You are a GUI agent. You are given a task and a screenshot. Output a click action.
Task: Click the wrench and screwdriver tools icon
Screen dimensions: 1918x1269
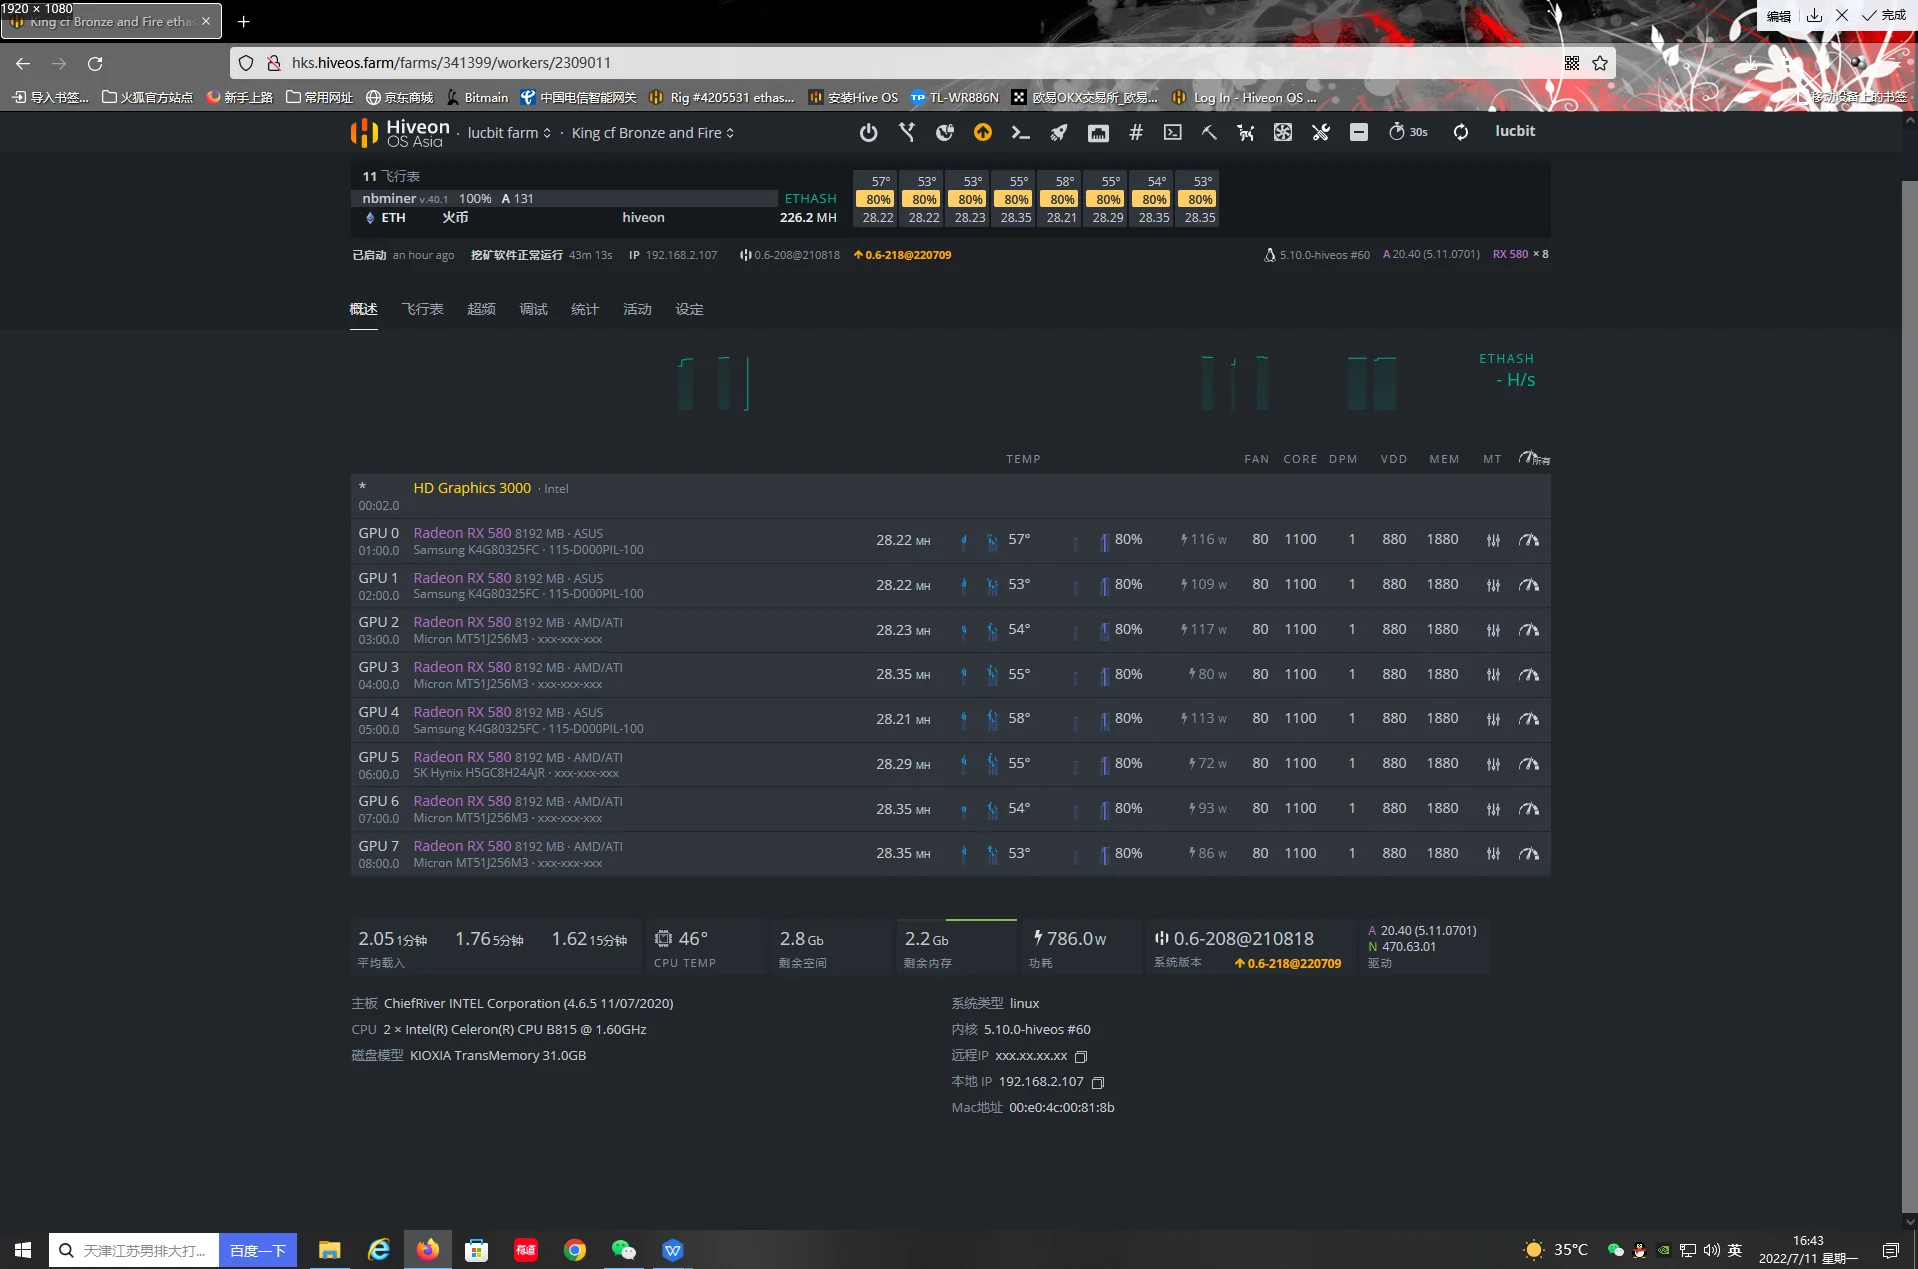click(1321, 132)
